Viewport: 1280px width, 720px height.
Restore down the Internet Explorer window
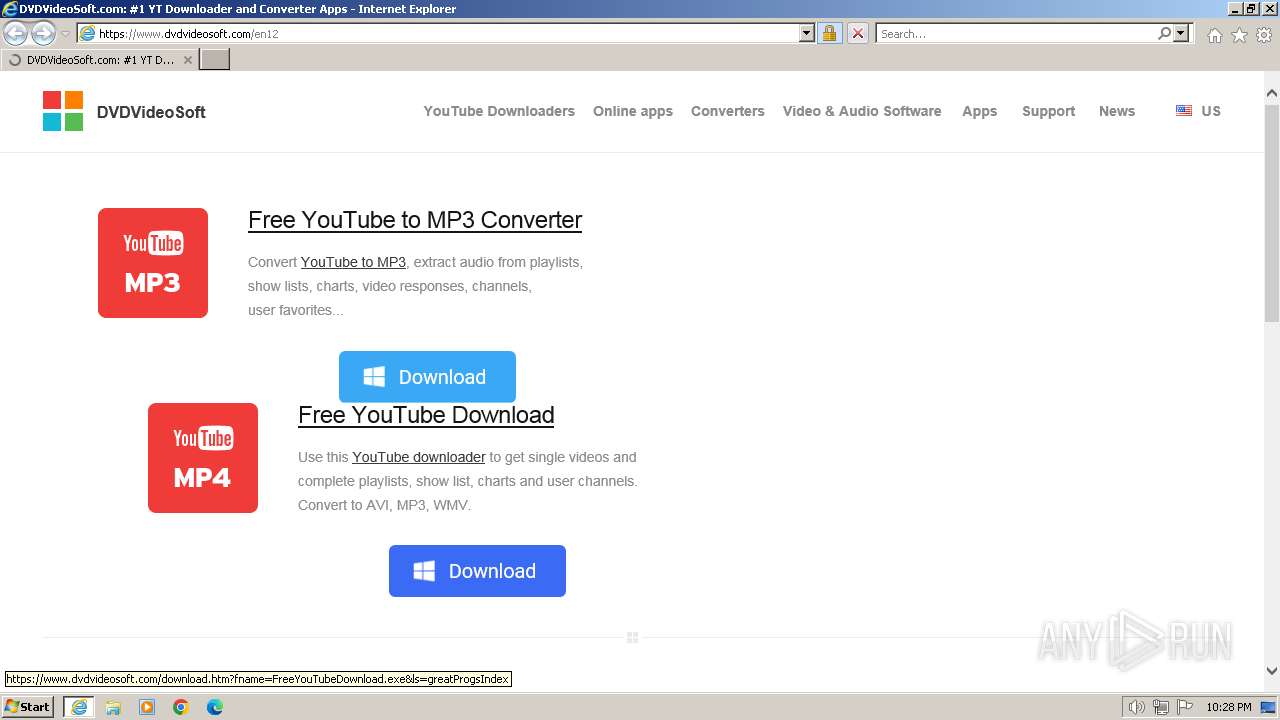pos(1251,8)
